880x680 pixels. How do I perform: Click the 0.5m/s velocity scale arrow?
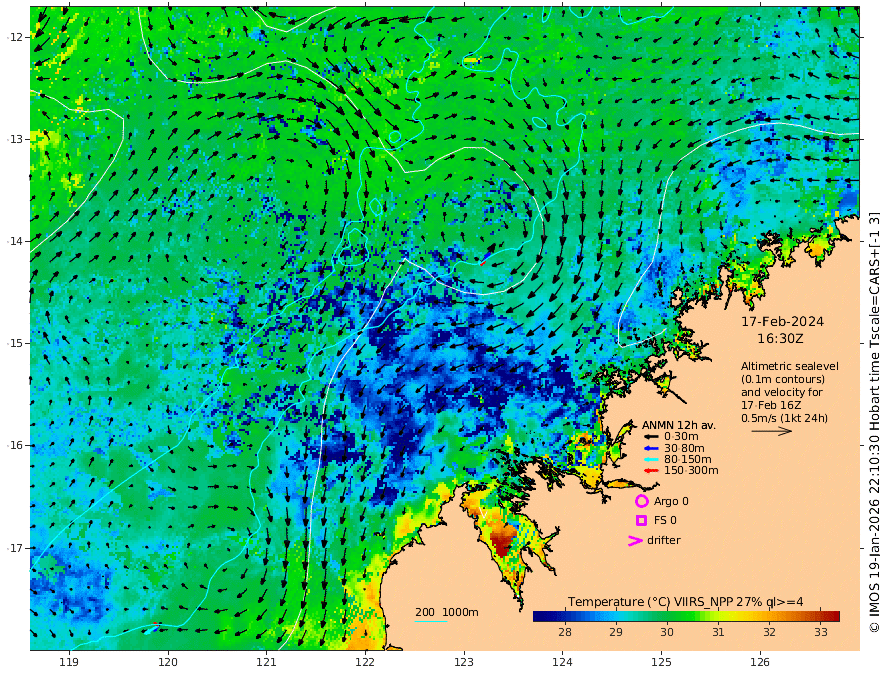(x=772, y=431)
